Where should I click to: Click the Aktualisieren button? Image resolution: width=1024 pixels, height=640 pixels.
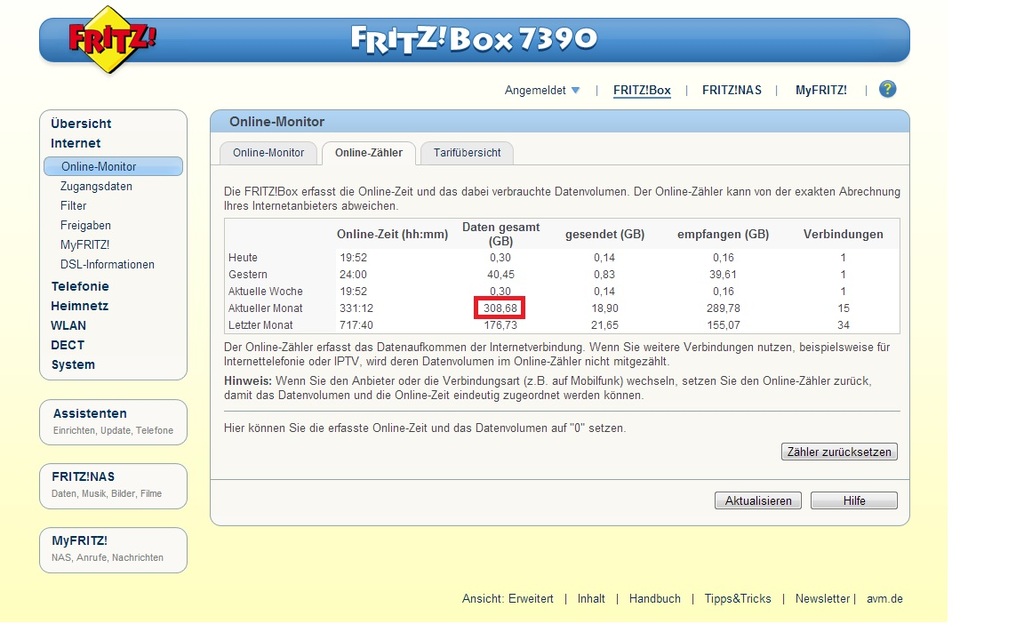[758, 501]
